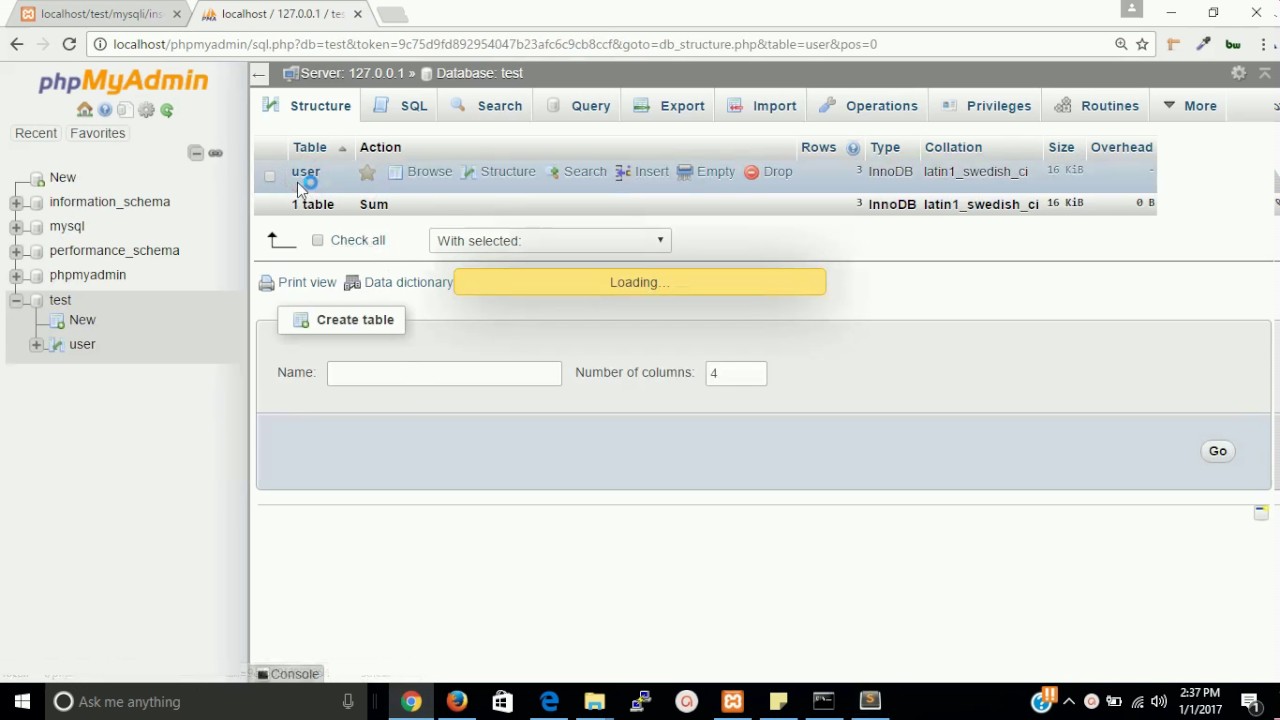The width and height of the screenshot is (1280, 720).
Task: Open the Console bar
Action: point(288,674)
